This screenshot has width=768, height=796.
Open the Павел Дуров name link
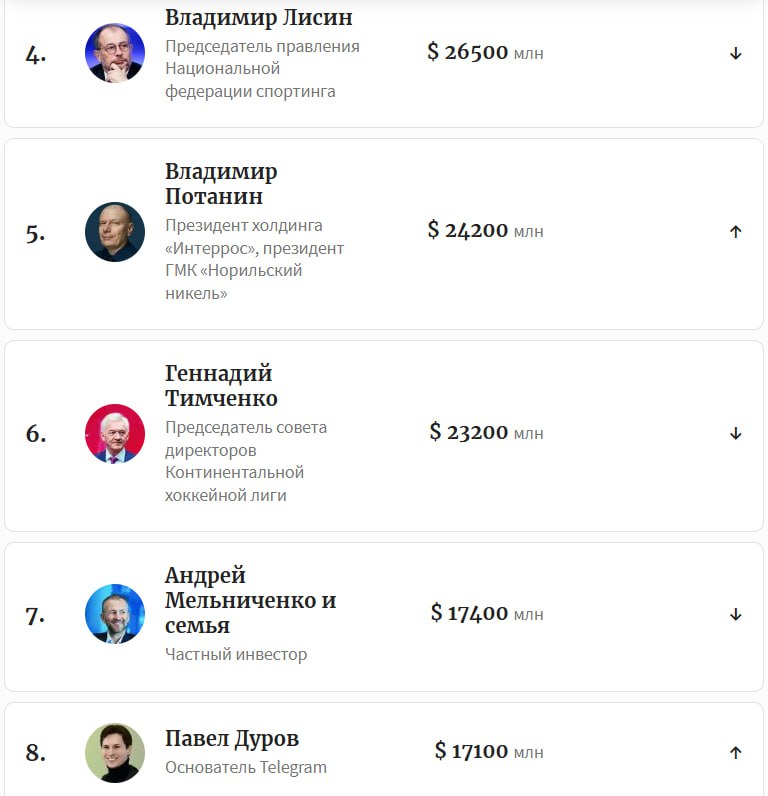pos(232,739)
